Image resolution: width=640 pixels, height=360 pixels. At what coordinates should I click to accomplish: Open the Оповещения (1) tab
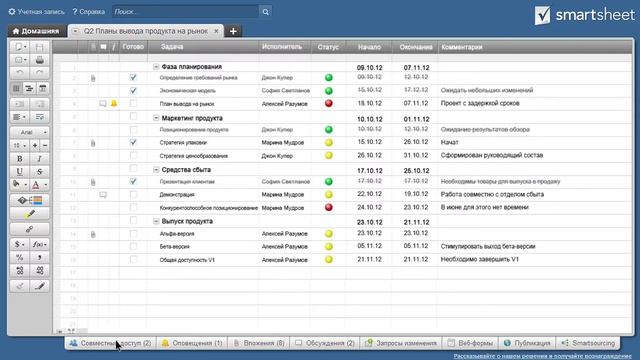[x=192, y=343]
